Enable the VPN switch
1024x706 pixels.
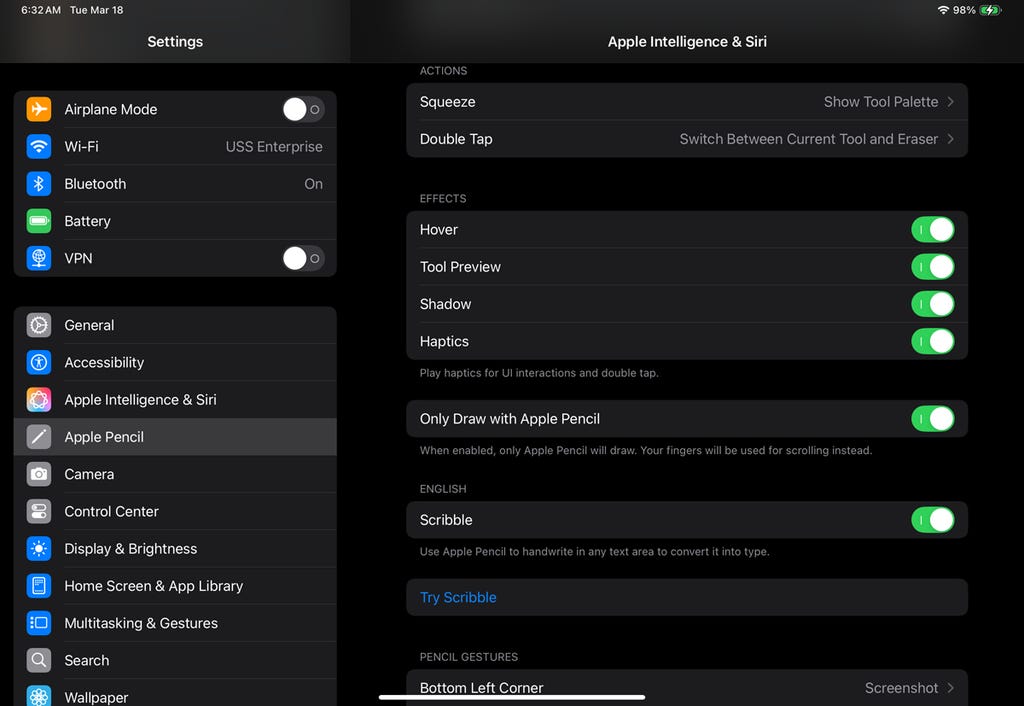pos(303,258)
